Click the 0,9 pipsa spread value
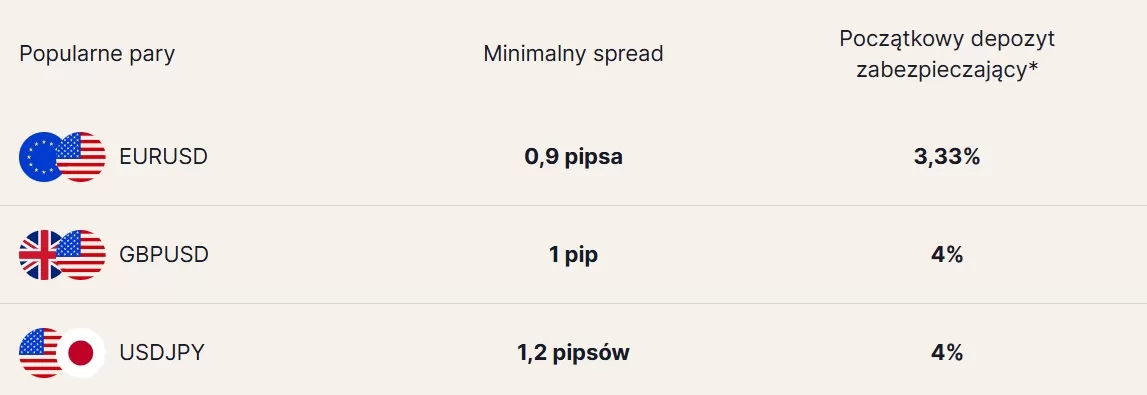 tap(574, 157)
